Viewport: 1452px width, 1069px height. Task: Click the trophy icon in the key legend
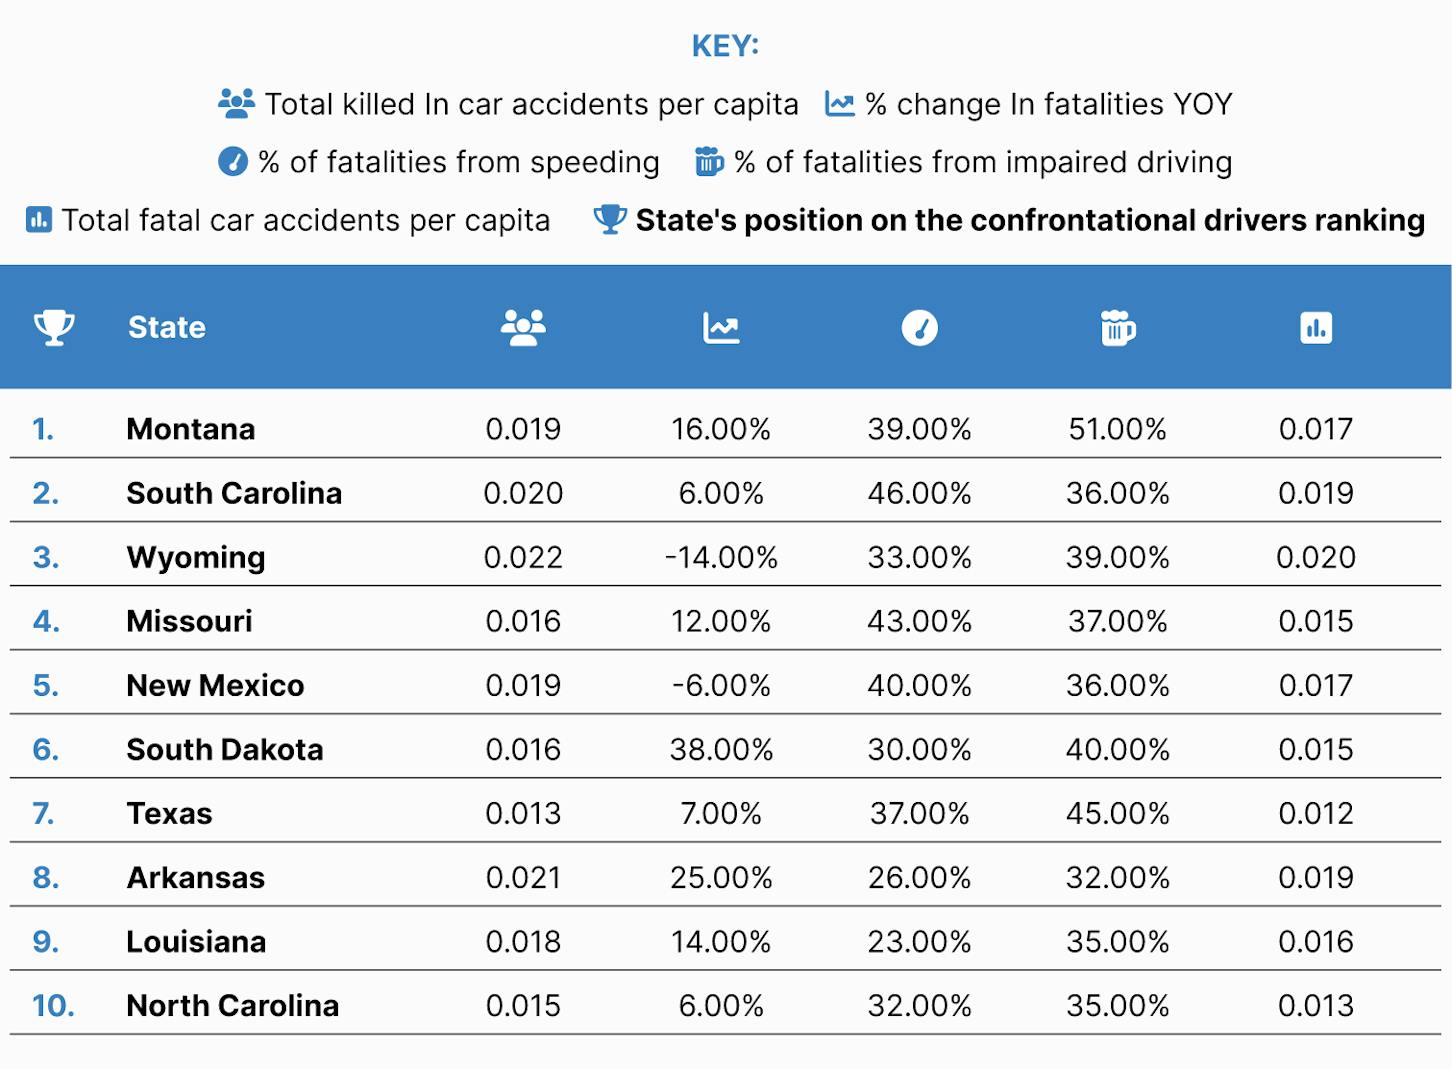[610, 220]
